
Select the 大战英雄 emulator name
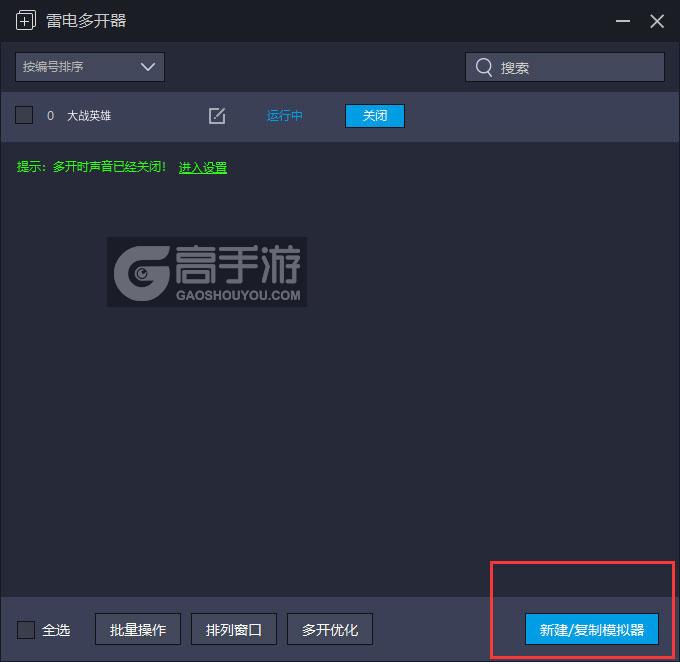click(x=89, y=116)
